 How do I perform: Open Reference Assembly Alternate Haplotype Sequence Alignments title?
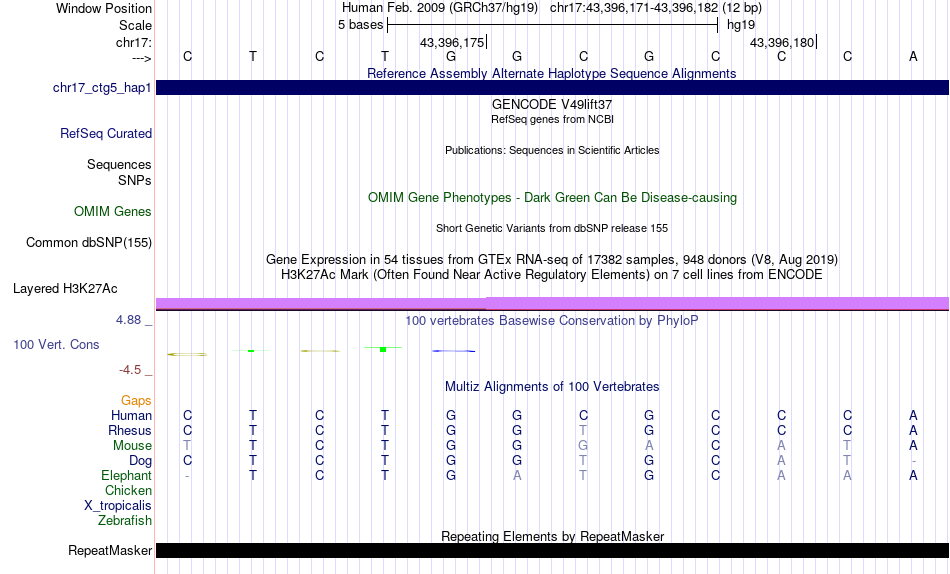(551, 73)
